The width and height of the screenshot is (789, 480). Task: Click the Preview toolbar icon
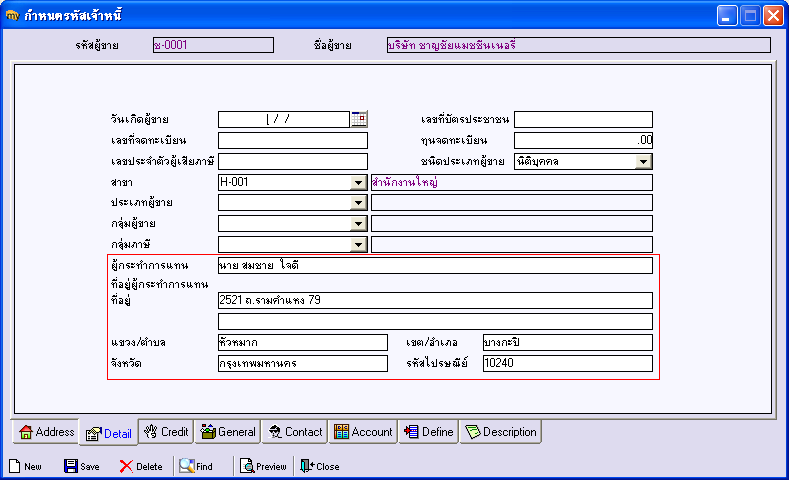[x=246, y=466]
